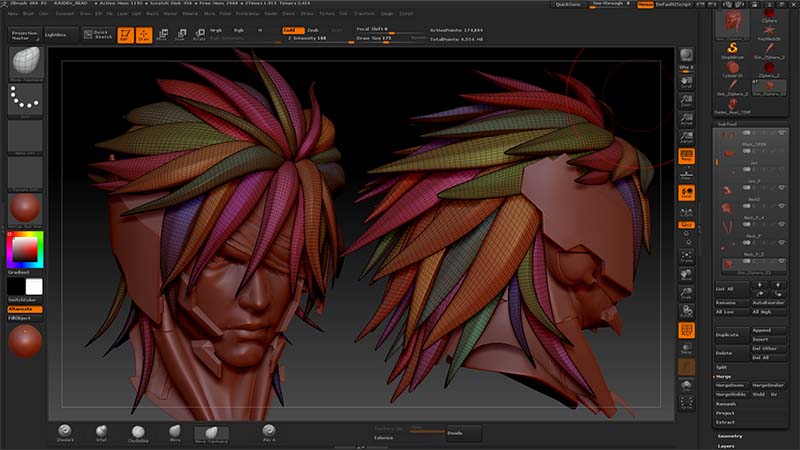The width and height of the screenshot is (800, 450).
Task: Expand the Split section
Action: tap(721, 367)
